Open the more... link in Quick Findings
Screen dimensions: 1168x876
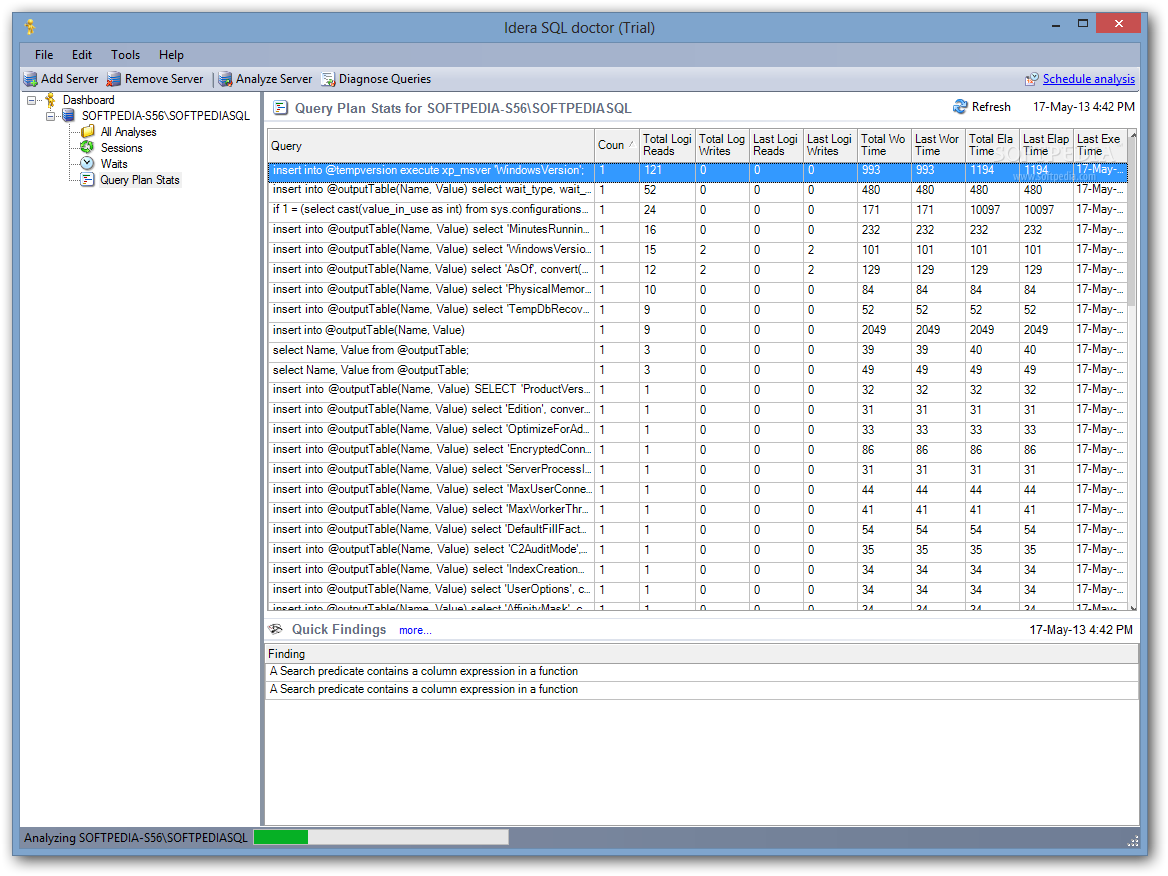coord(415,630)
